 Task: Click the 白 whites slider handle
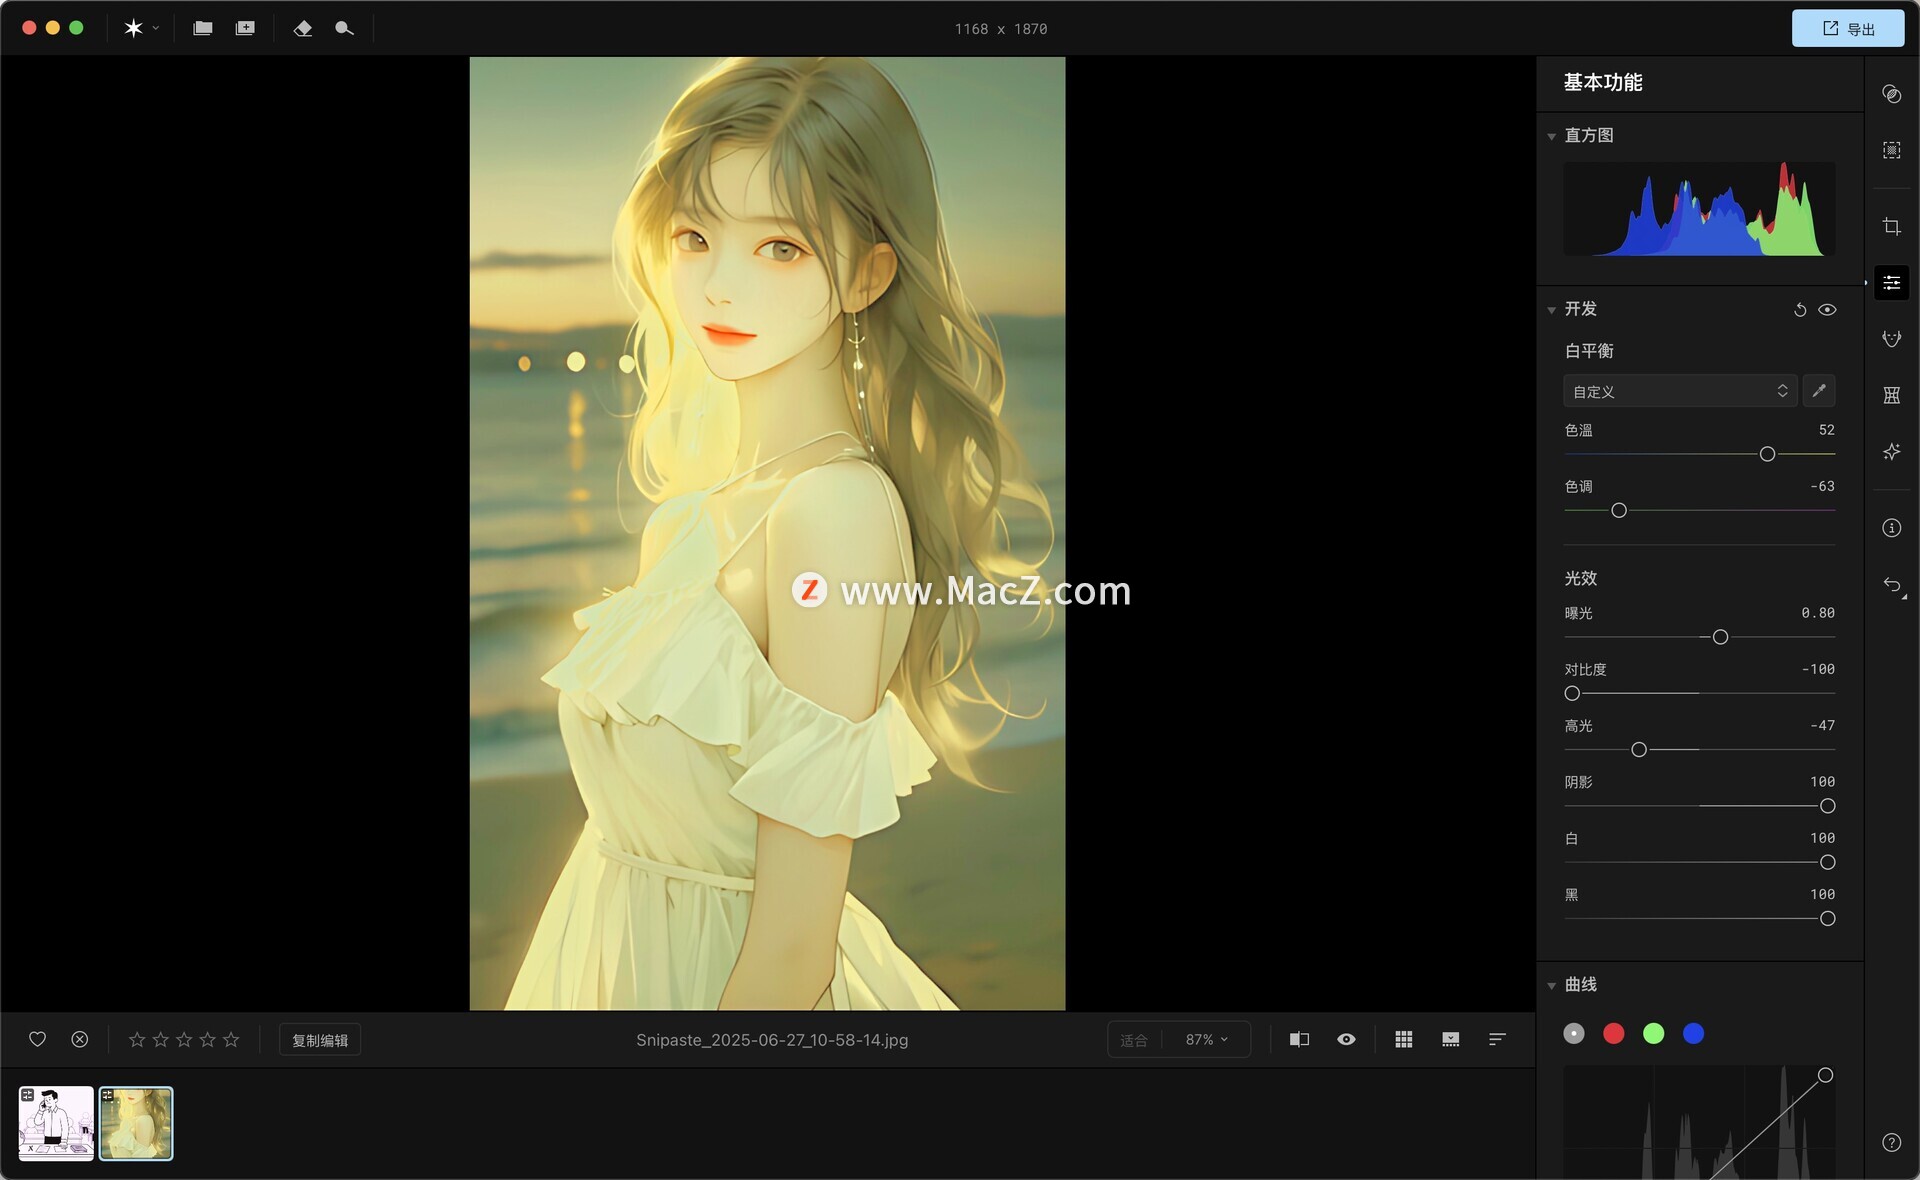click(1827, 862)
